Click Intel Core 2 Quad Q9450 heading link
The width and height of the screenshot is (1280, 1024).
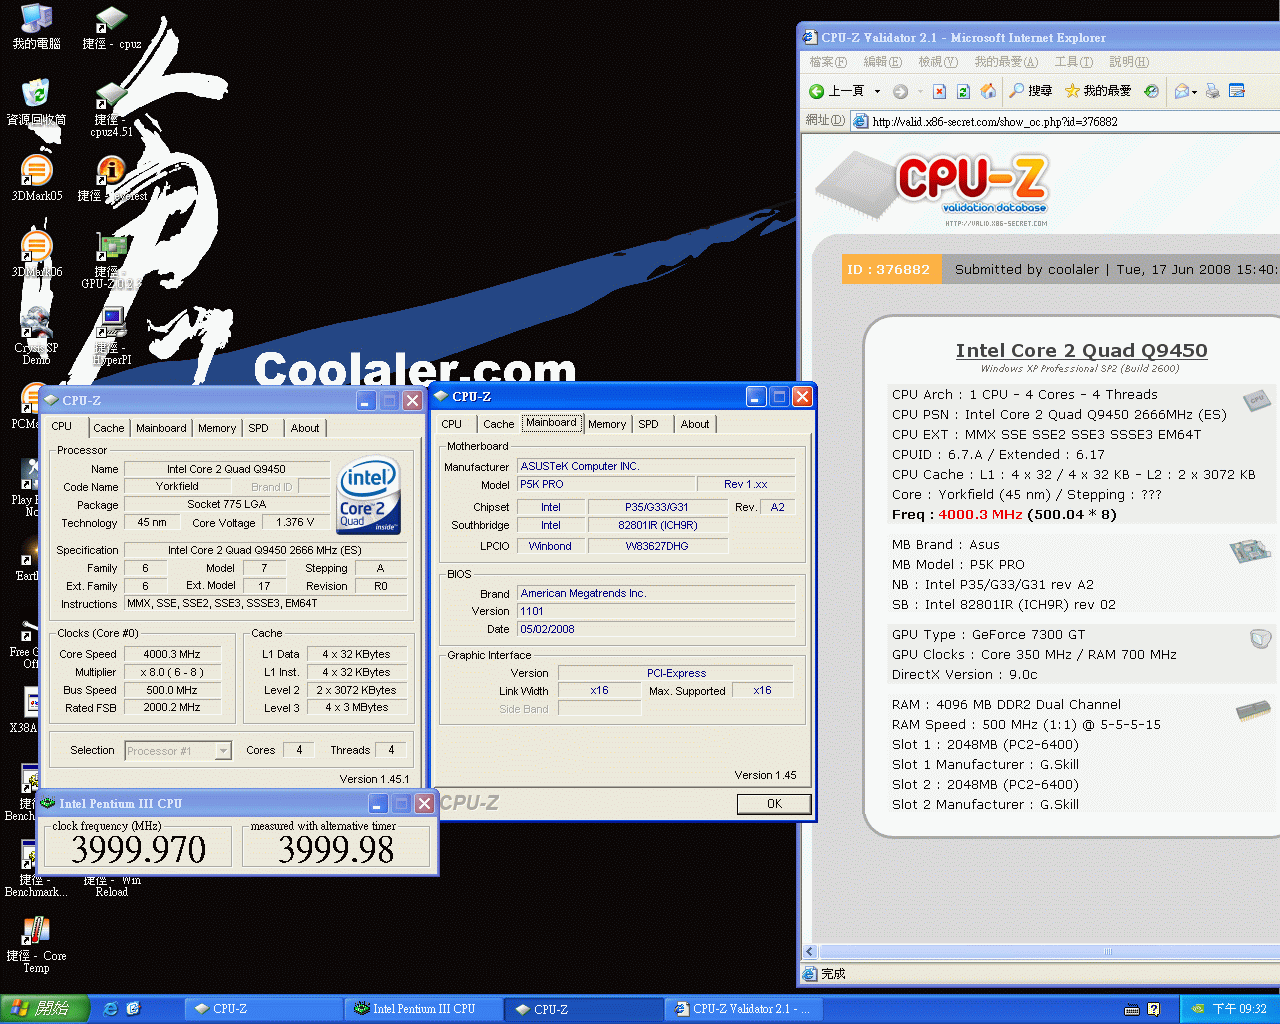tap(1081, 350)
